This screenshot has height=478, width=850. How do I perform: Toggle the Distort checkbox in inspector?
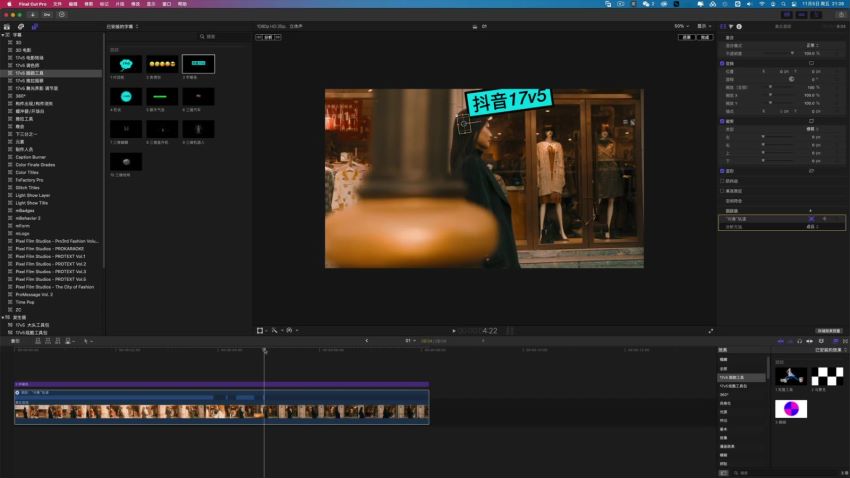(722, 171)
